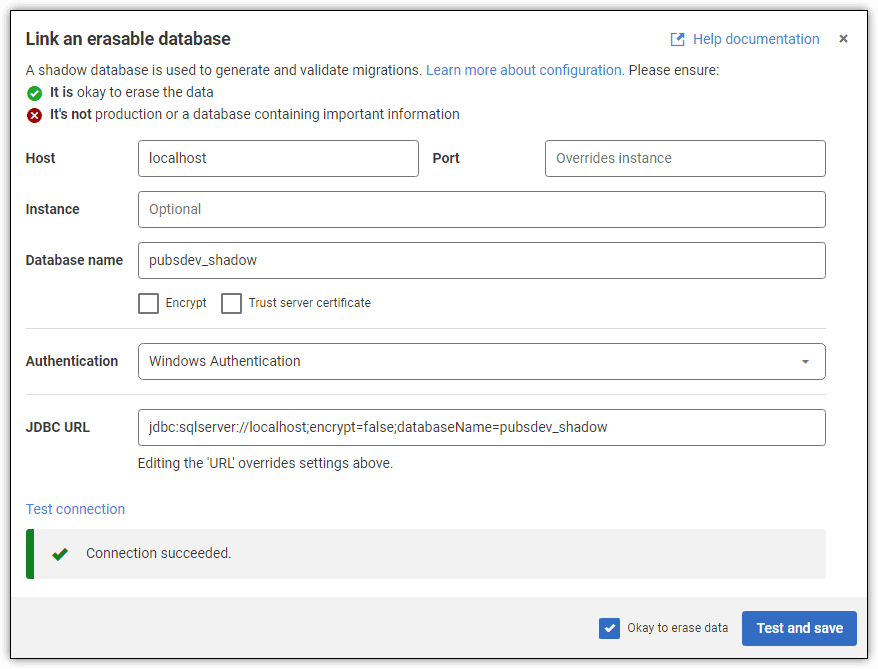
Task: Uncheck Okay to erase data
Action: [610, 628]
